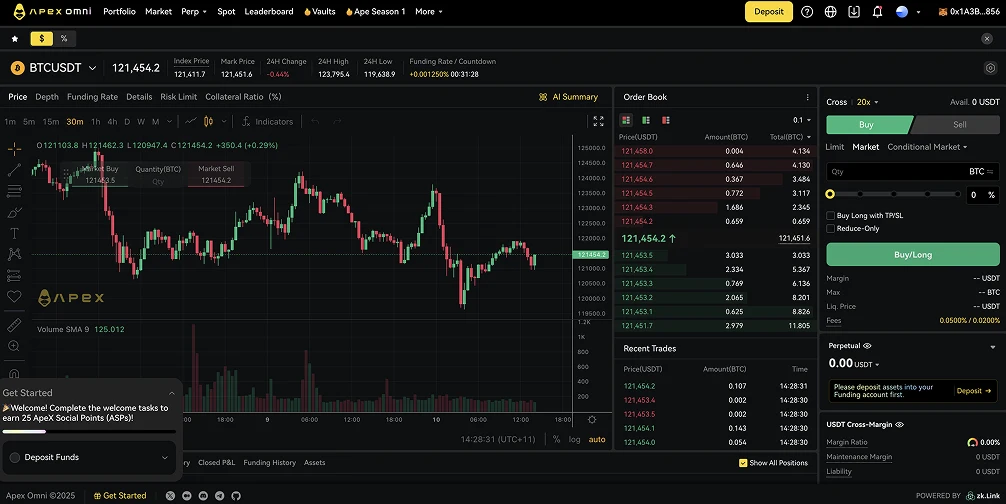Enable Buy Long with TP/SL checkbox
The width and height of the screenshot is (1006, 504).
pos(830,215)
